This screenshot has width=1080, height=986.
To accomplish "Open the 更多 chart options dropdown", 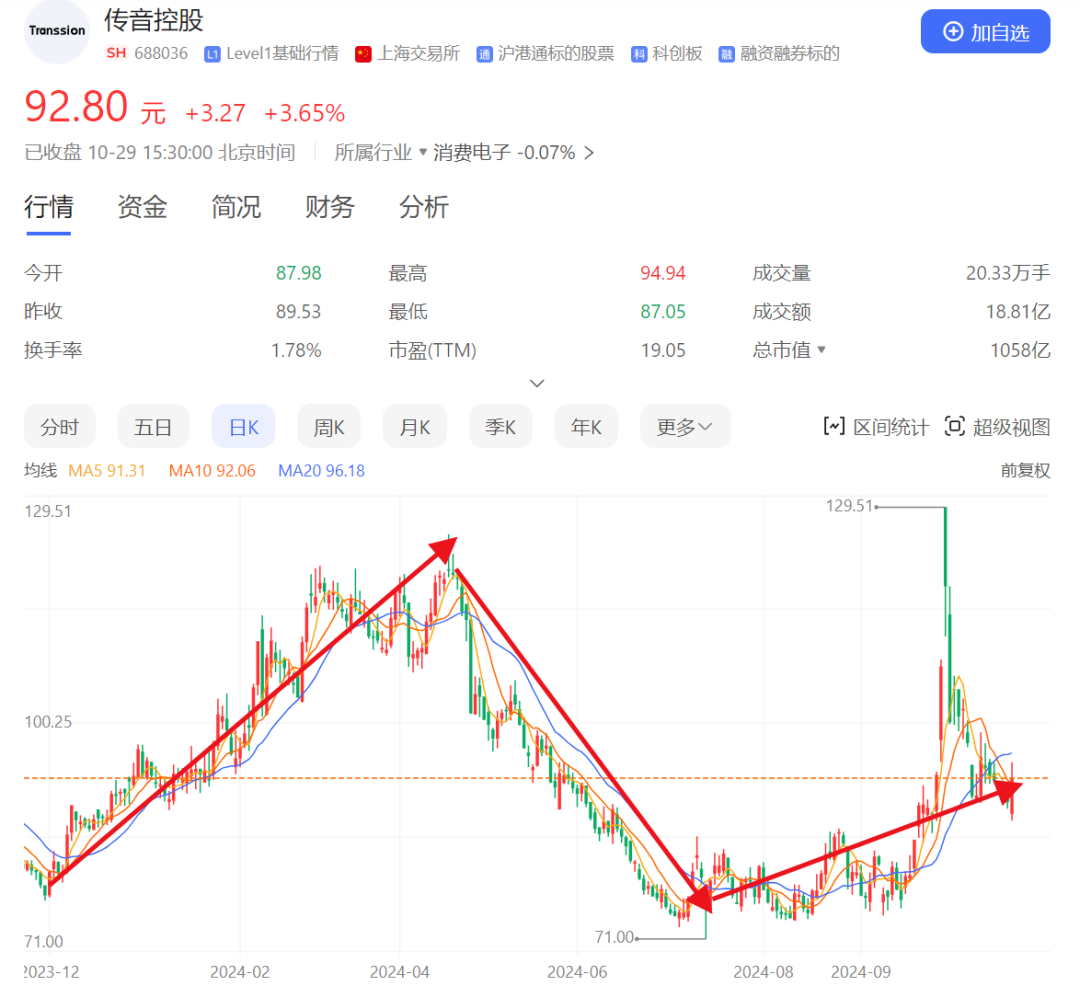I will point(685,426).
